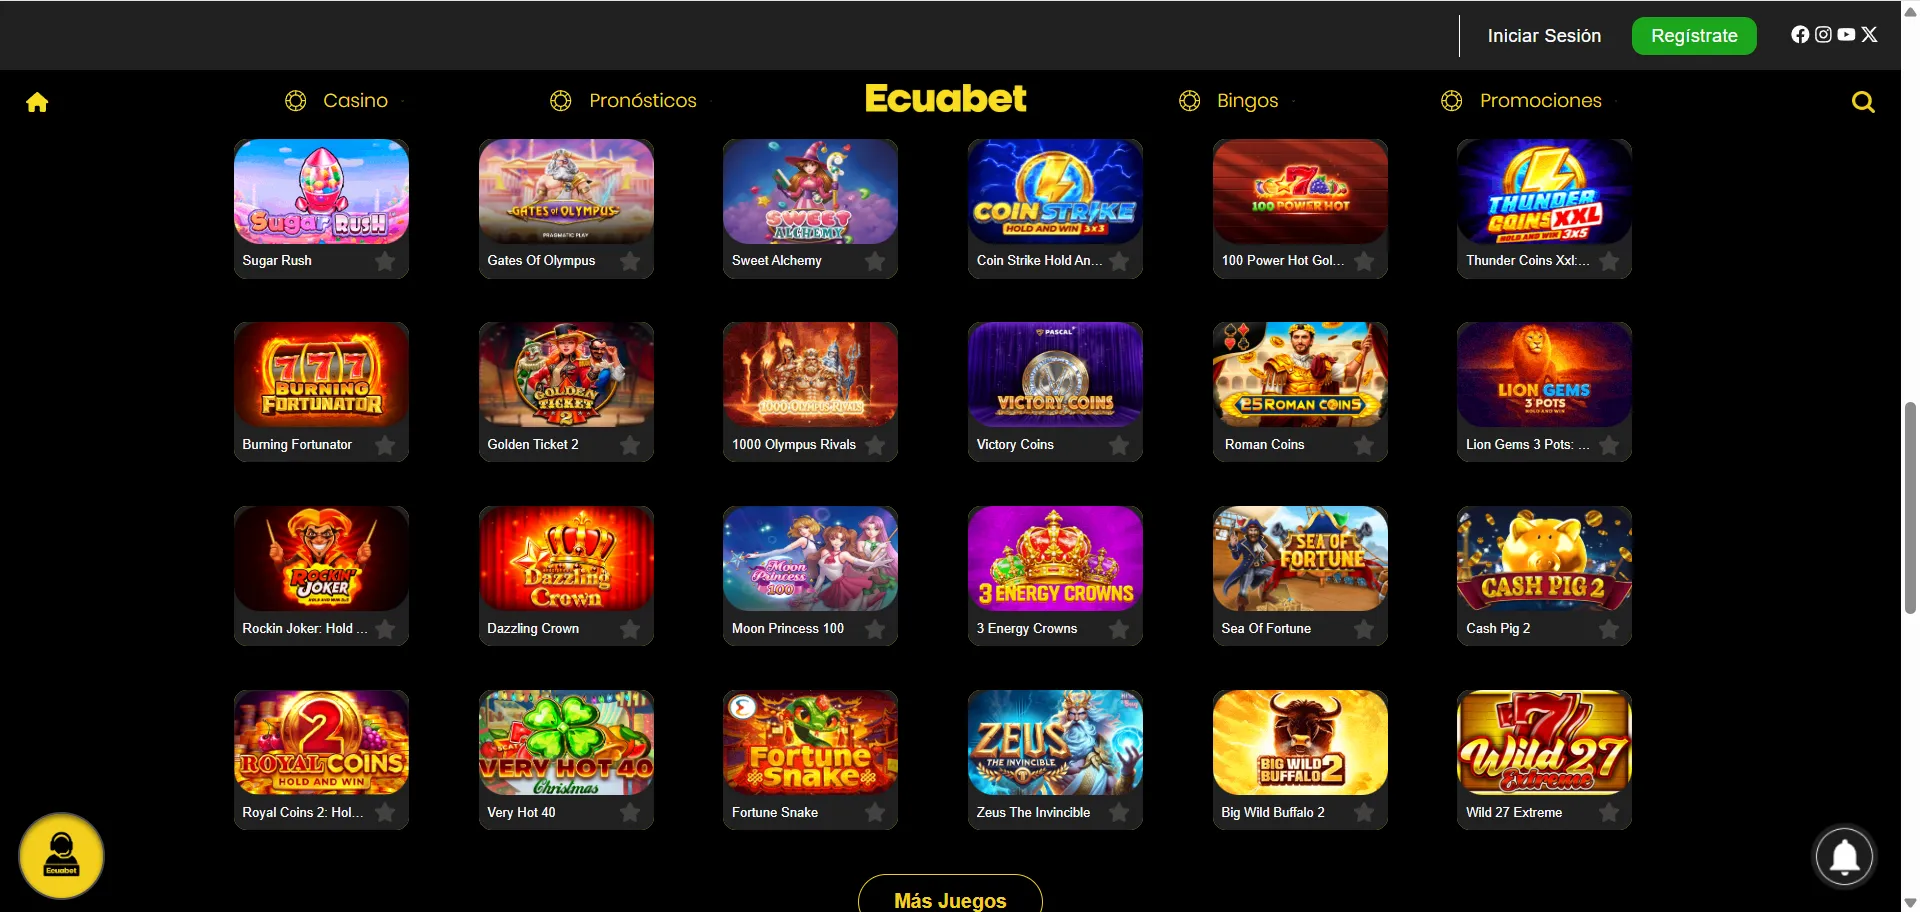This screenshot has height=912, width=1920.
Task: Open the Zeus The Invincible game thumbnail
Action: (1055, 742)
